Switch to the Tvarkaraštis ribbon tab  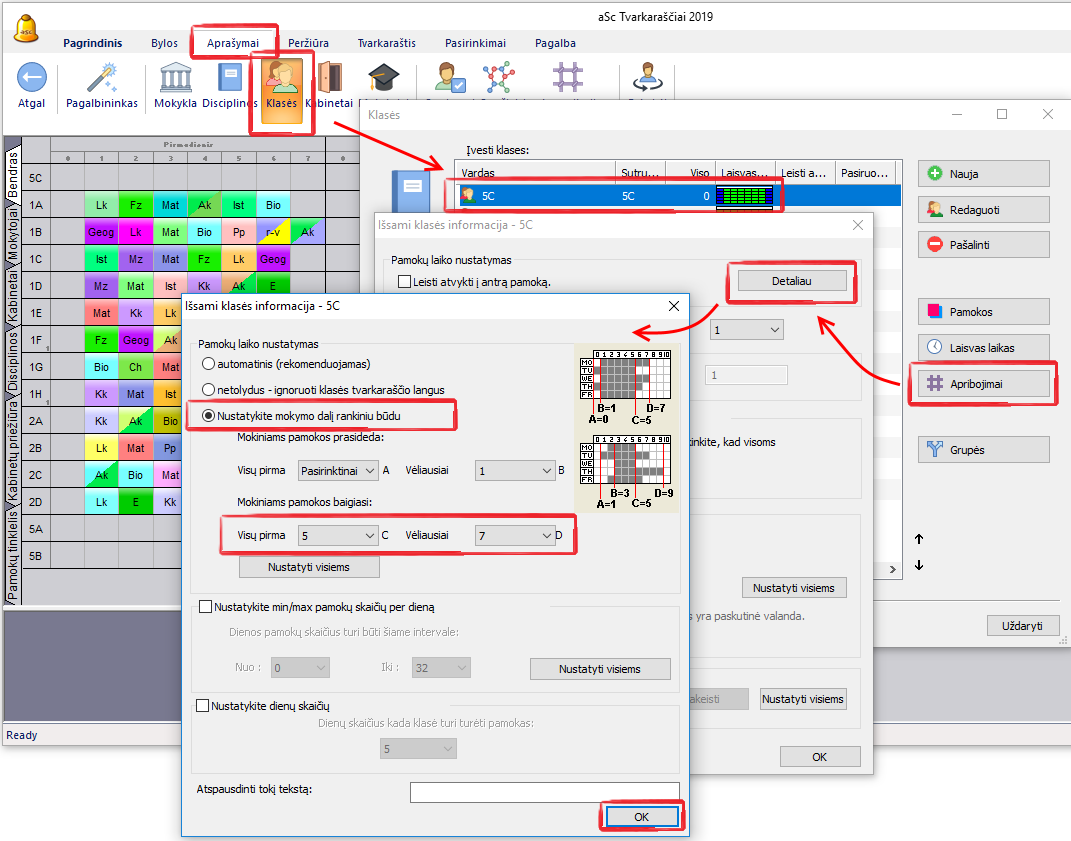click(x=386, y=43)
